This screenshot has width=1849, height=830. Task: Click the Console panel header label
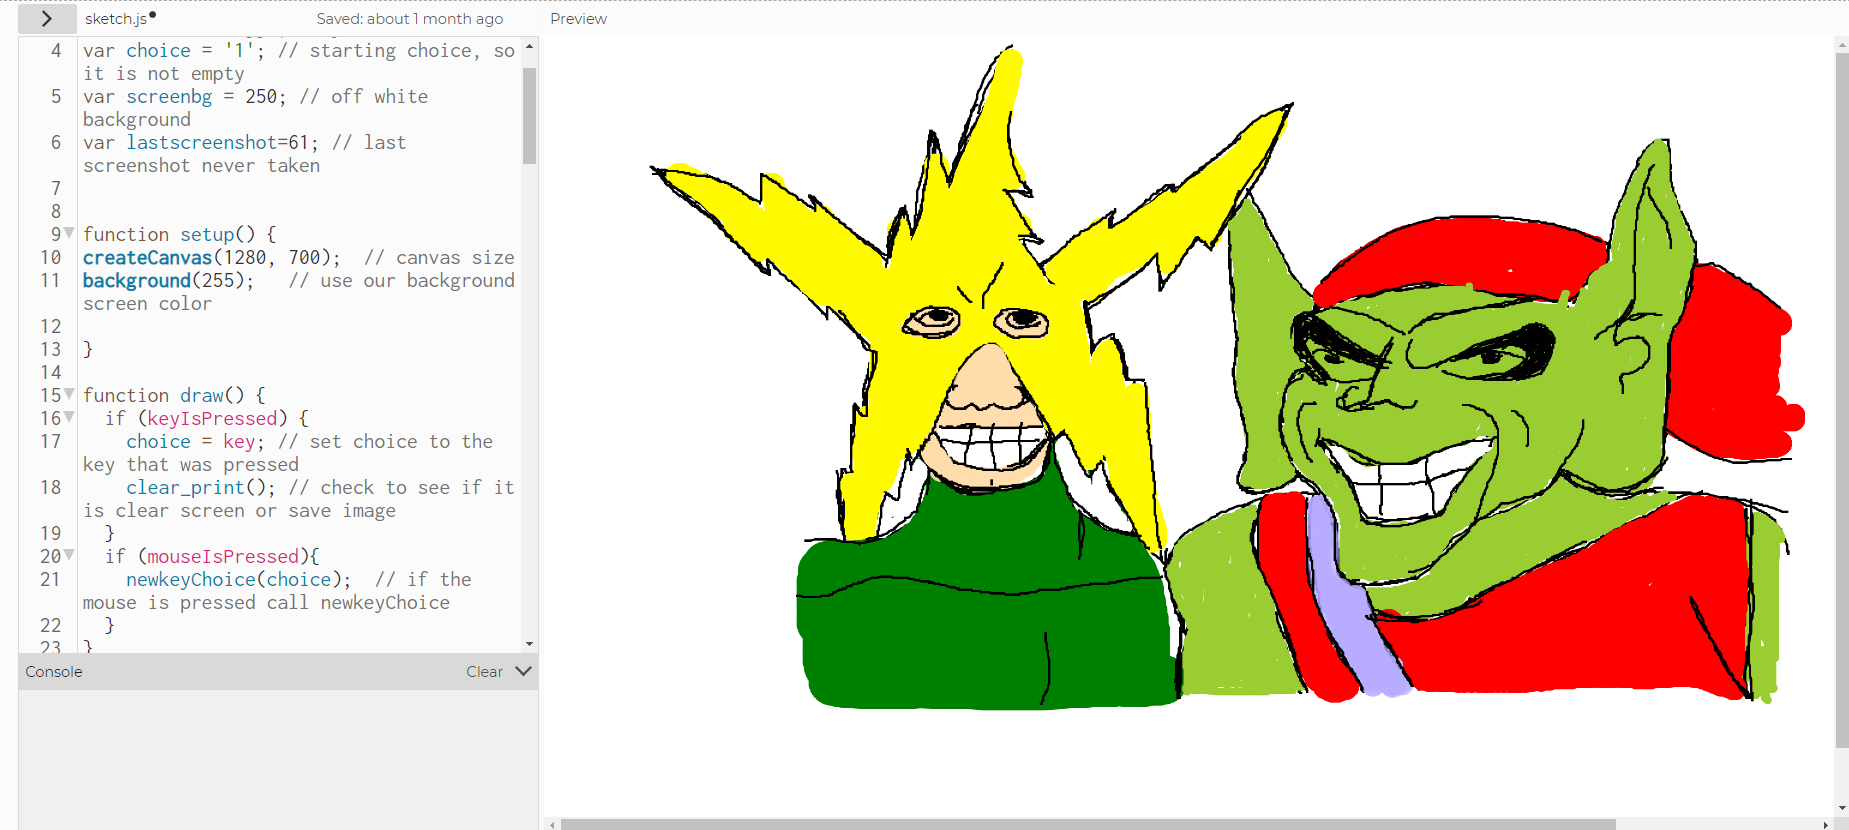tap(54, 672)
